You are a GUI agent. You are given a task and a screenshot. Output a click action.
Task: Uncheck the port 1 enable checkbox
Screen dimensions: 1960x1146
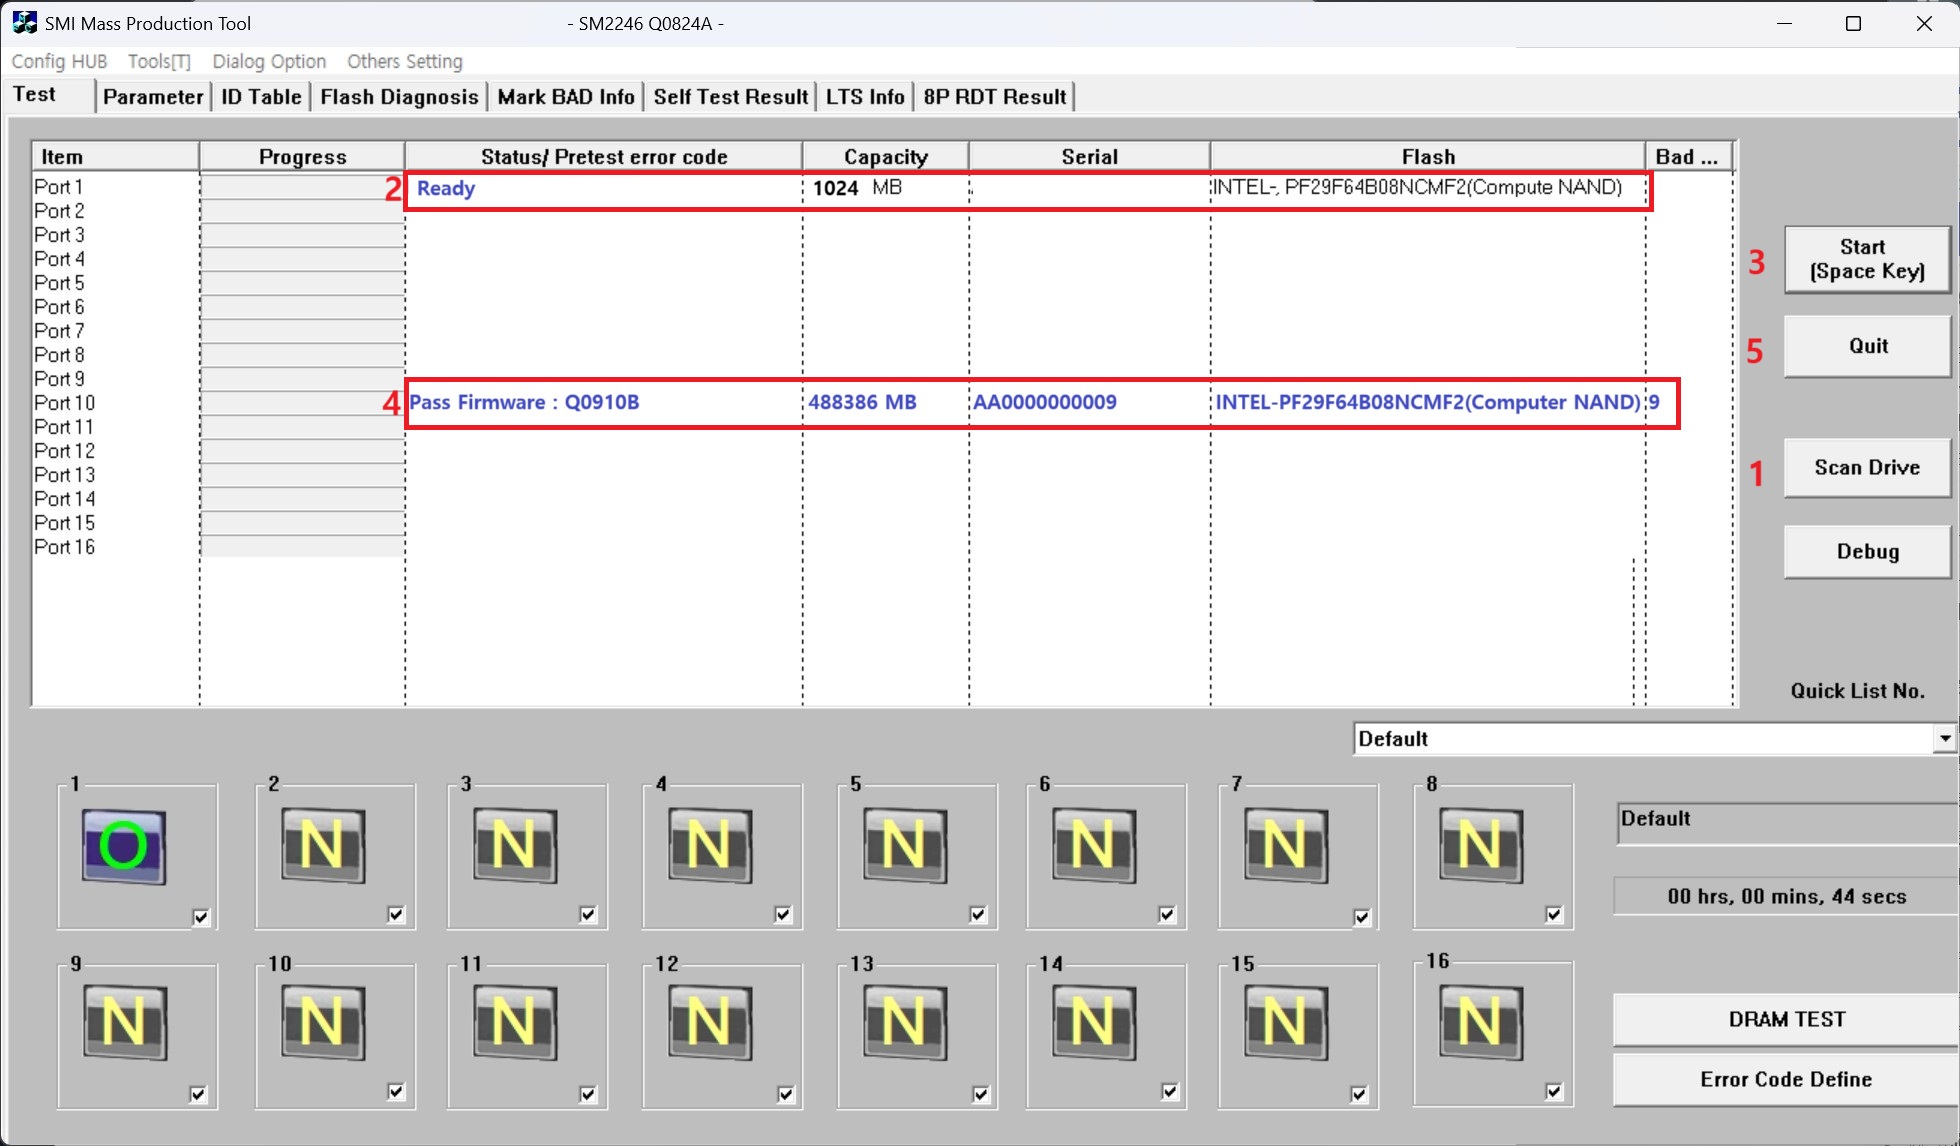point(201,917)
